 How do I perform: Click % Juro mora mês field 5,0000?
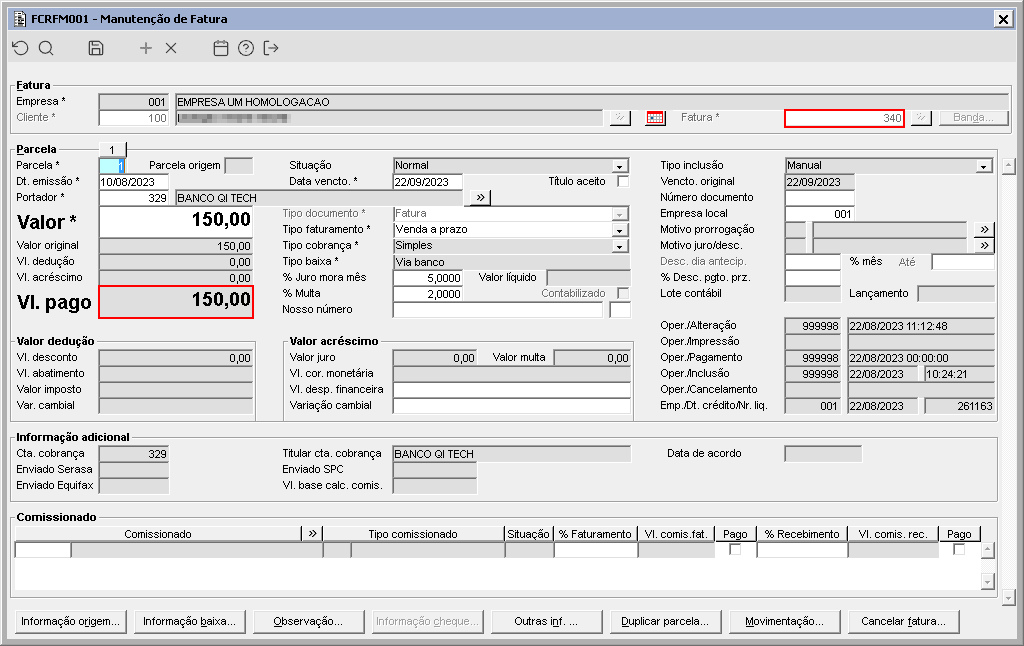428,278
